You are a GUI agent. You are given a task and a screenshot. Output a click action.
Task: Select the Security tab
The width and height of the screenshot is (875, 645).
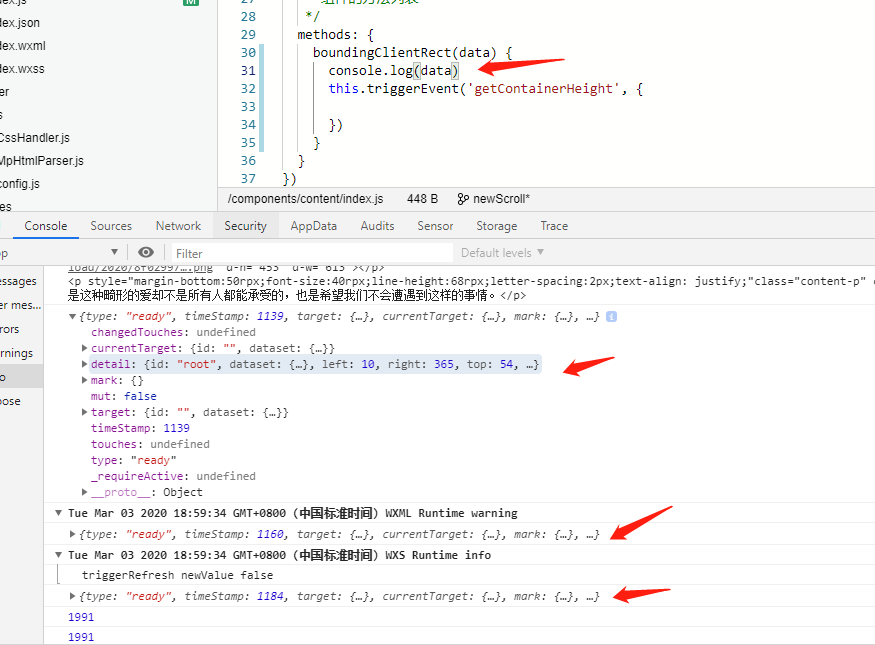tap(246, 226)
